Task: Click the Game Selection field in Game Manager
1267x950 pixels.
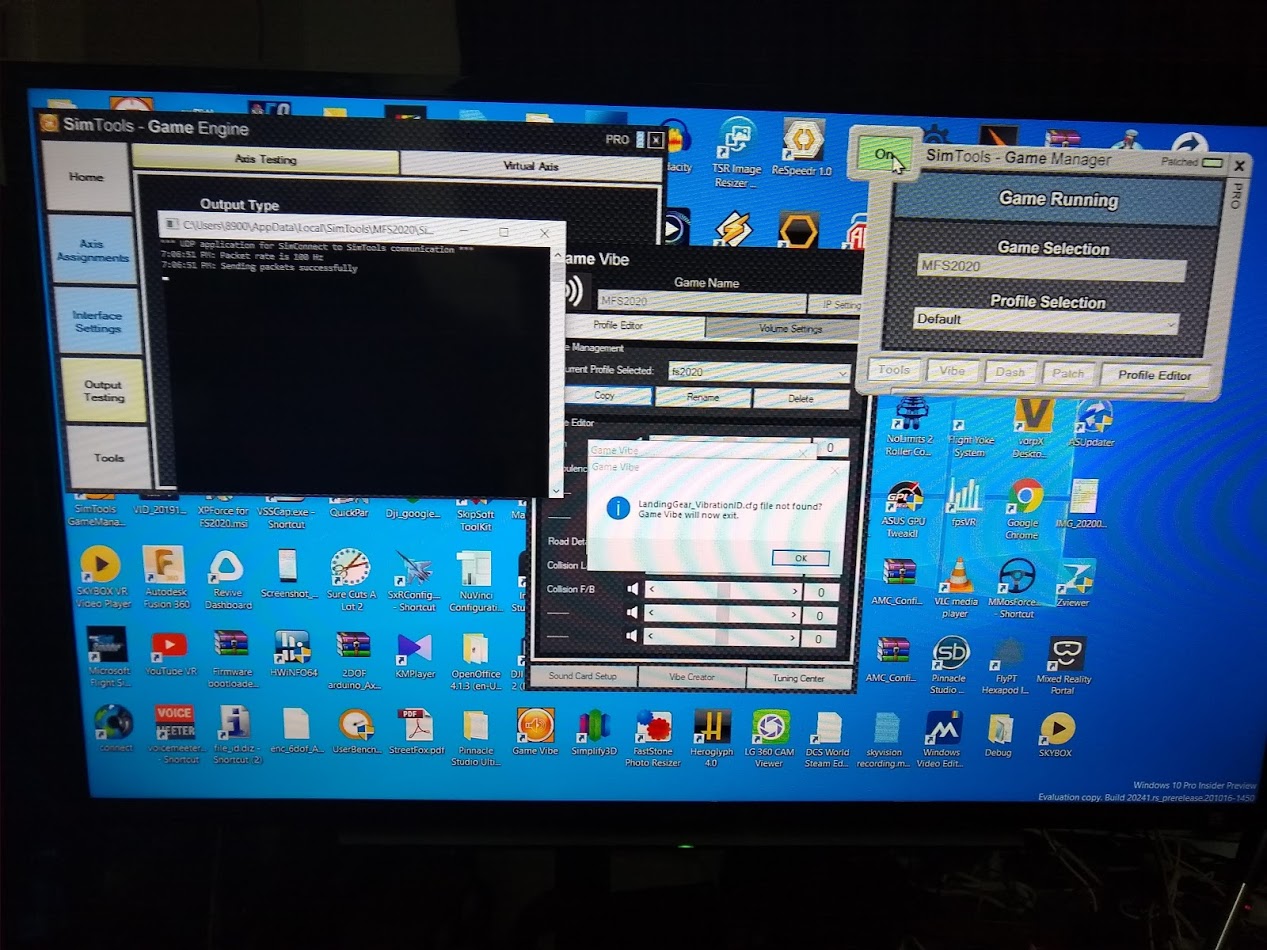Action: 1052,268
